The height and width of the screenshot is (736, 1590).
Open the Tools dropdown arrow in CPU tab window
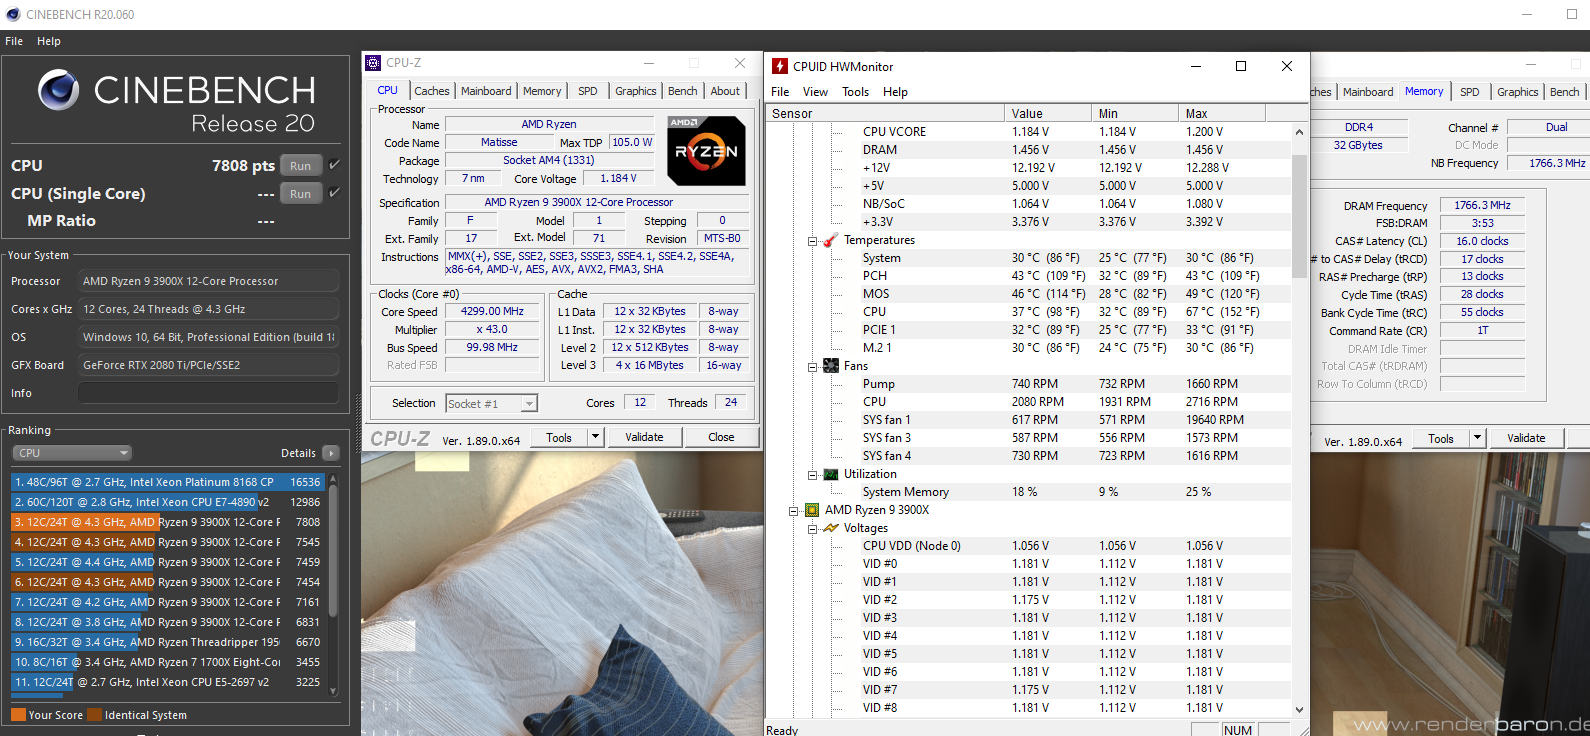click(x=595, y=437)
